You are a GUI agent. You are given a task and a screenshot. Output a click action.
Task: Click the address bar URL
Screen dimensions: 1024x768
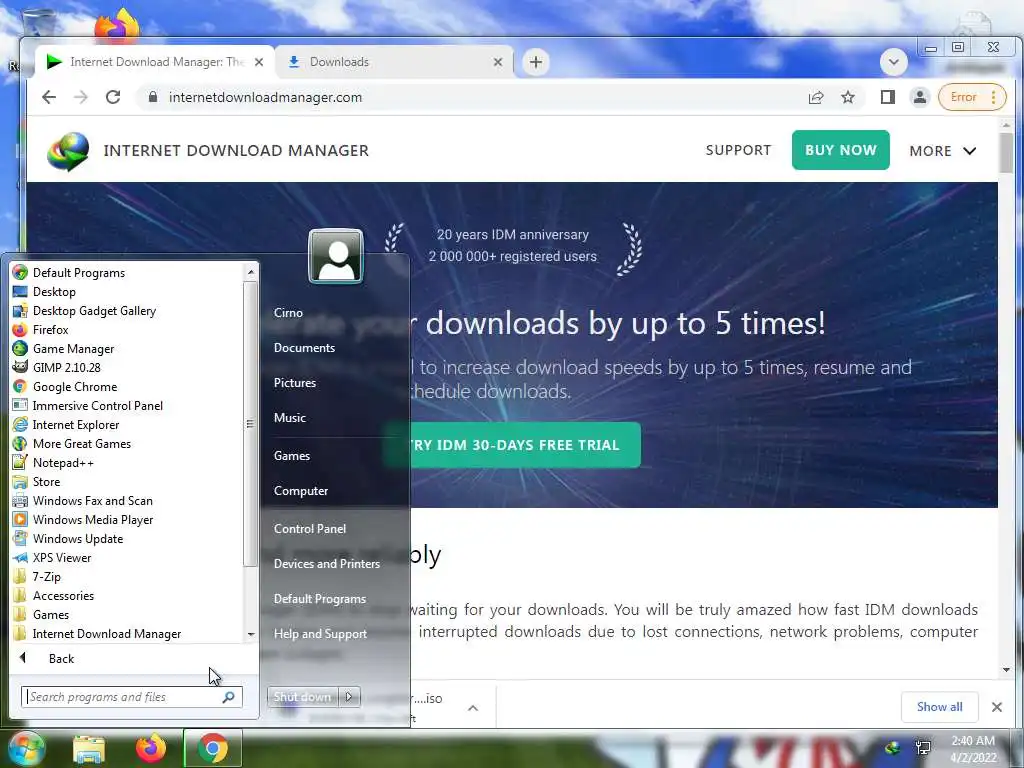(265, 97)
